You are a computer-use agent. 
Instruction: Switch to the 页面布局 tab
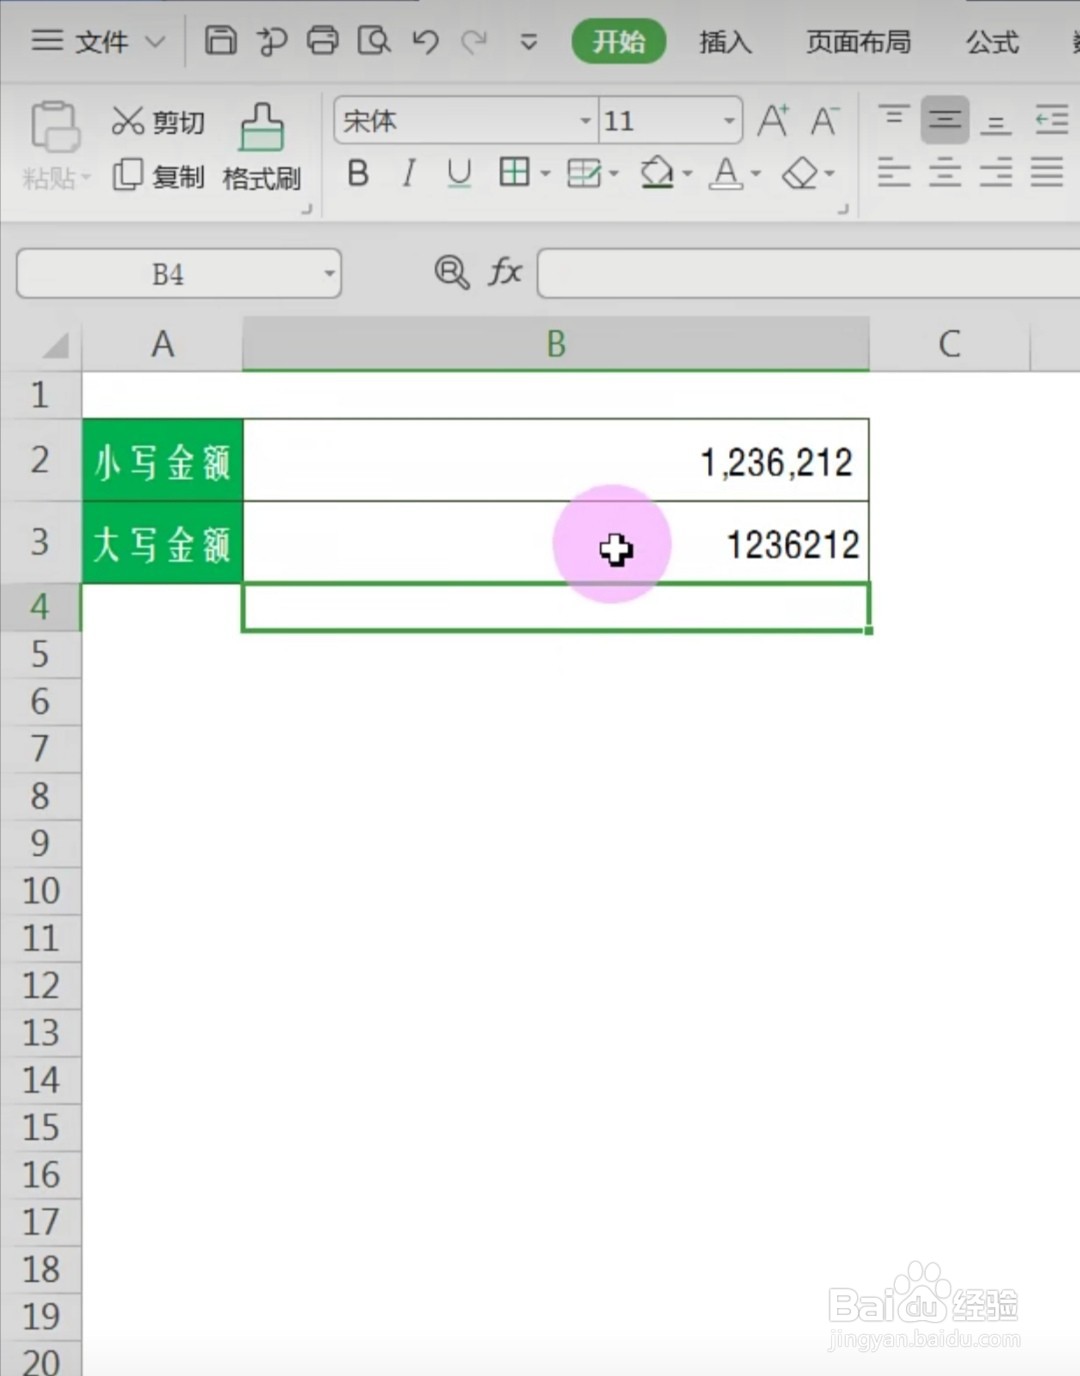coord(859,42)
